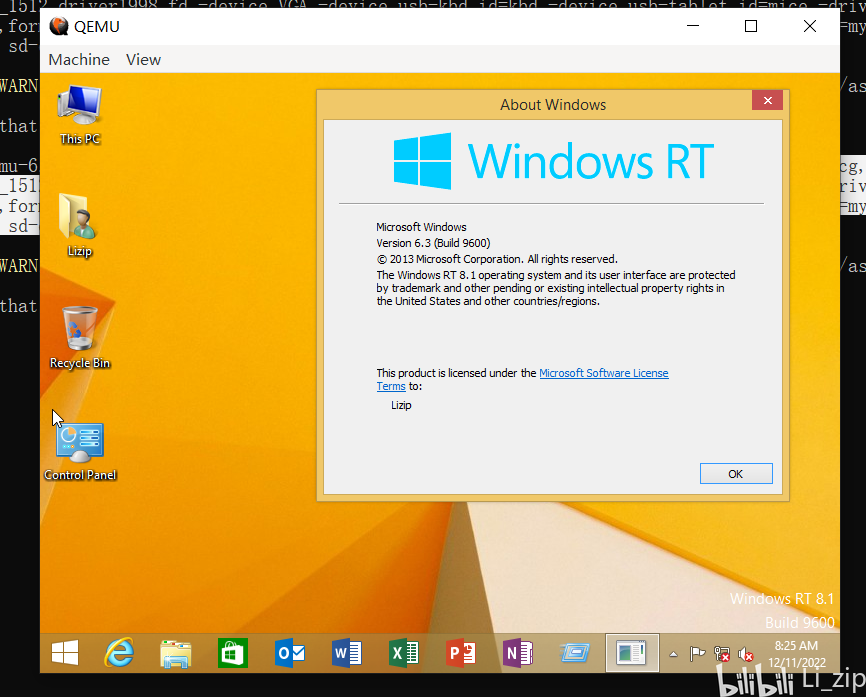866x697 pixels.
Task: Open File Explorer from taskbar
Action: pos(176,654)
